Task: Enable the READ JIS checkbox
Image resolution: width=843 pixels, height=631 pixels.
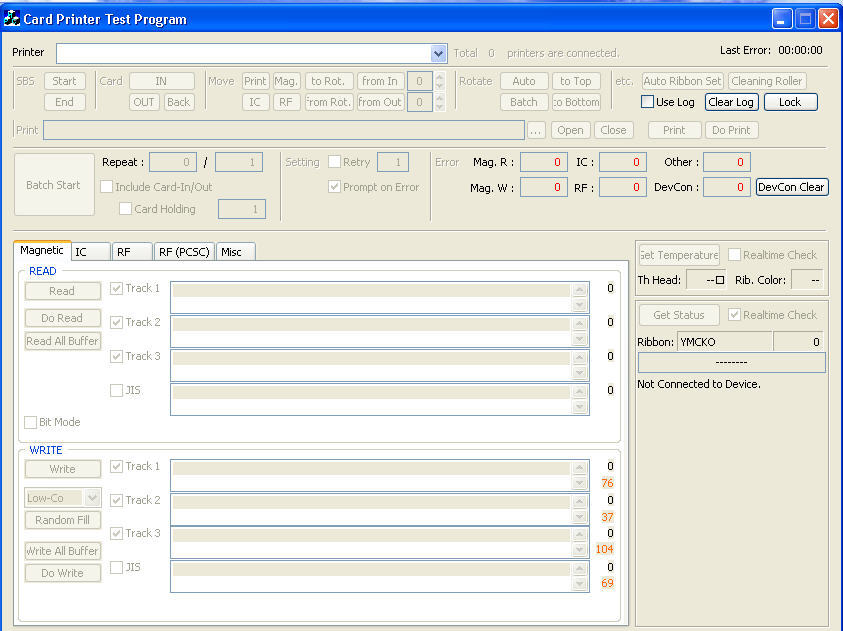Action: click(116, 390)
